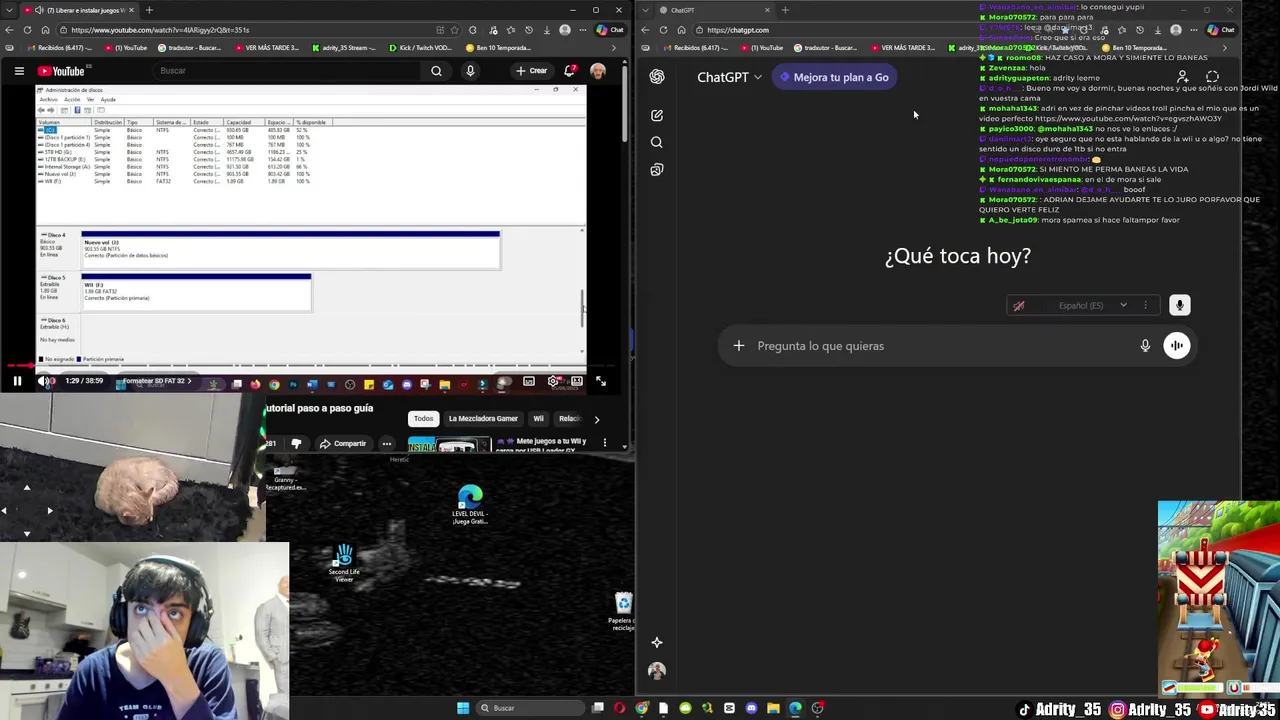This screenshot has height=720, width=1280.
Task: Select the 'Todos' filter chip
Action: tap(423, 419)
